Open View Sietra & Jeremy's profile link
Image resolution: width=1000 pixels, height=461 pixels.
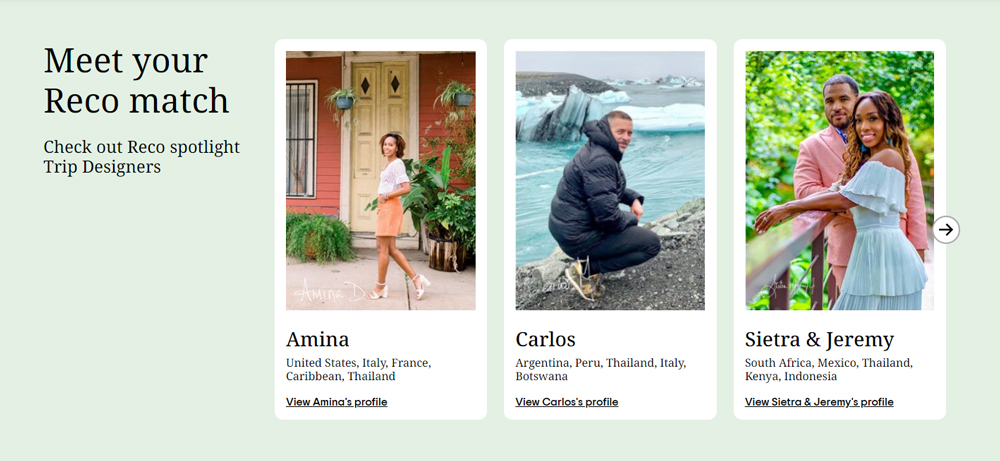tap(819, 402)
